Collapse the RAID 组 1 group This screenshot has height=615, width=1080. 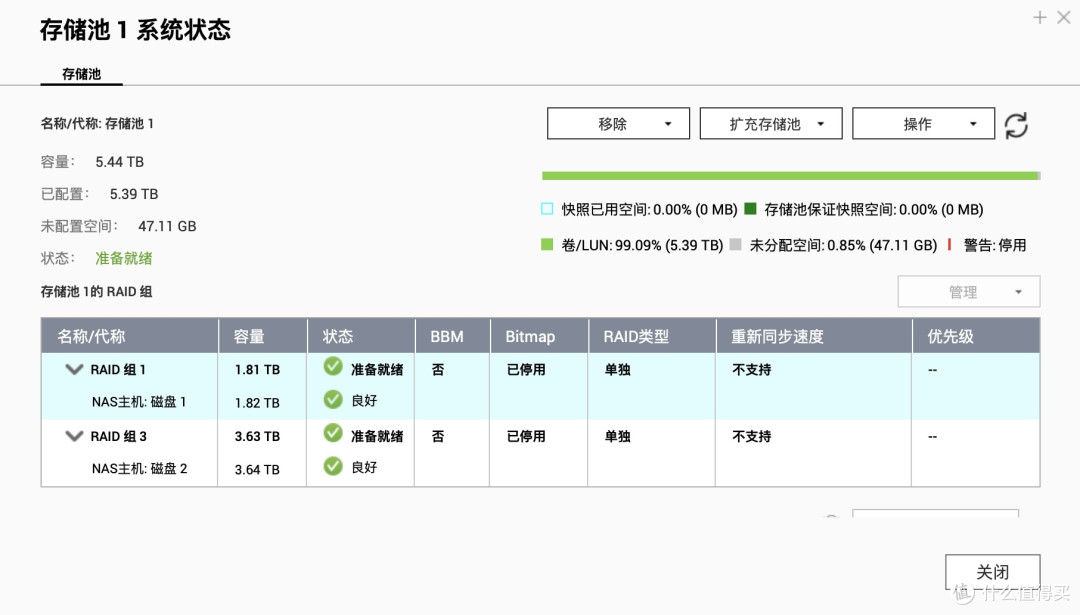(73, 368)
